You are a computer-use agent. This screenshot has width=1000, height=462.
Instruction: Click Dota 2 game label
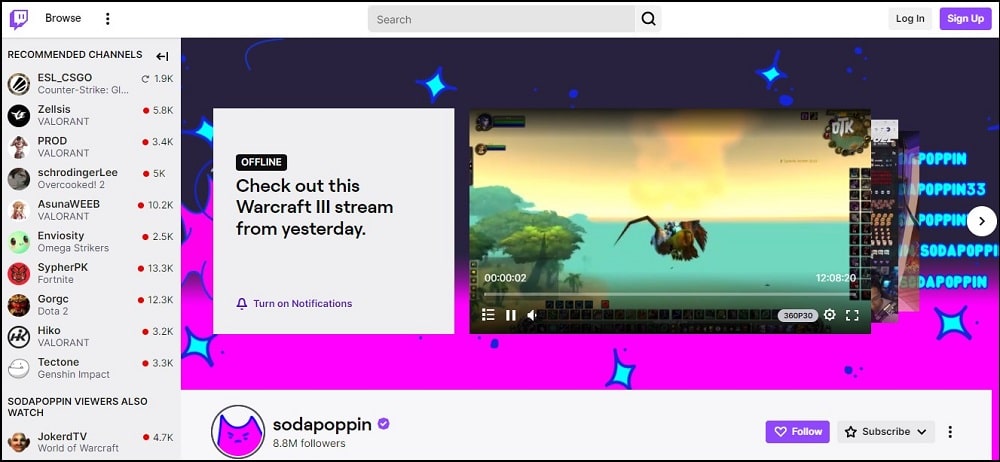click(53, 311)
